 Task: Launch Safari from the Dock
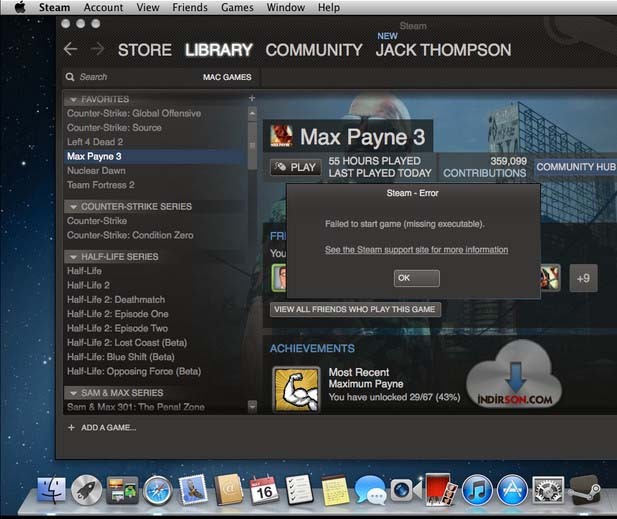coord(157,490)
